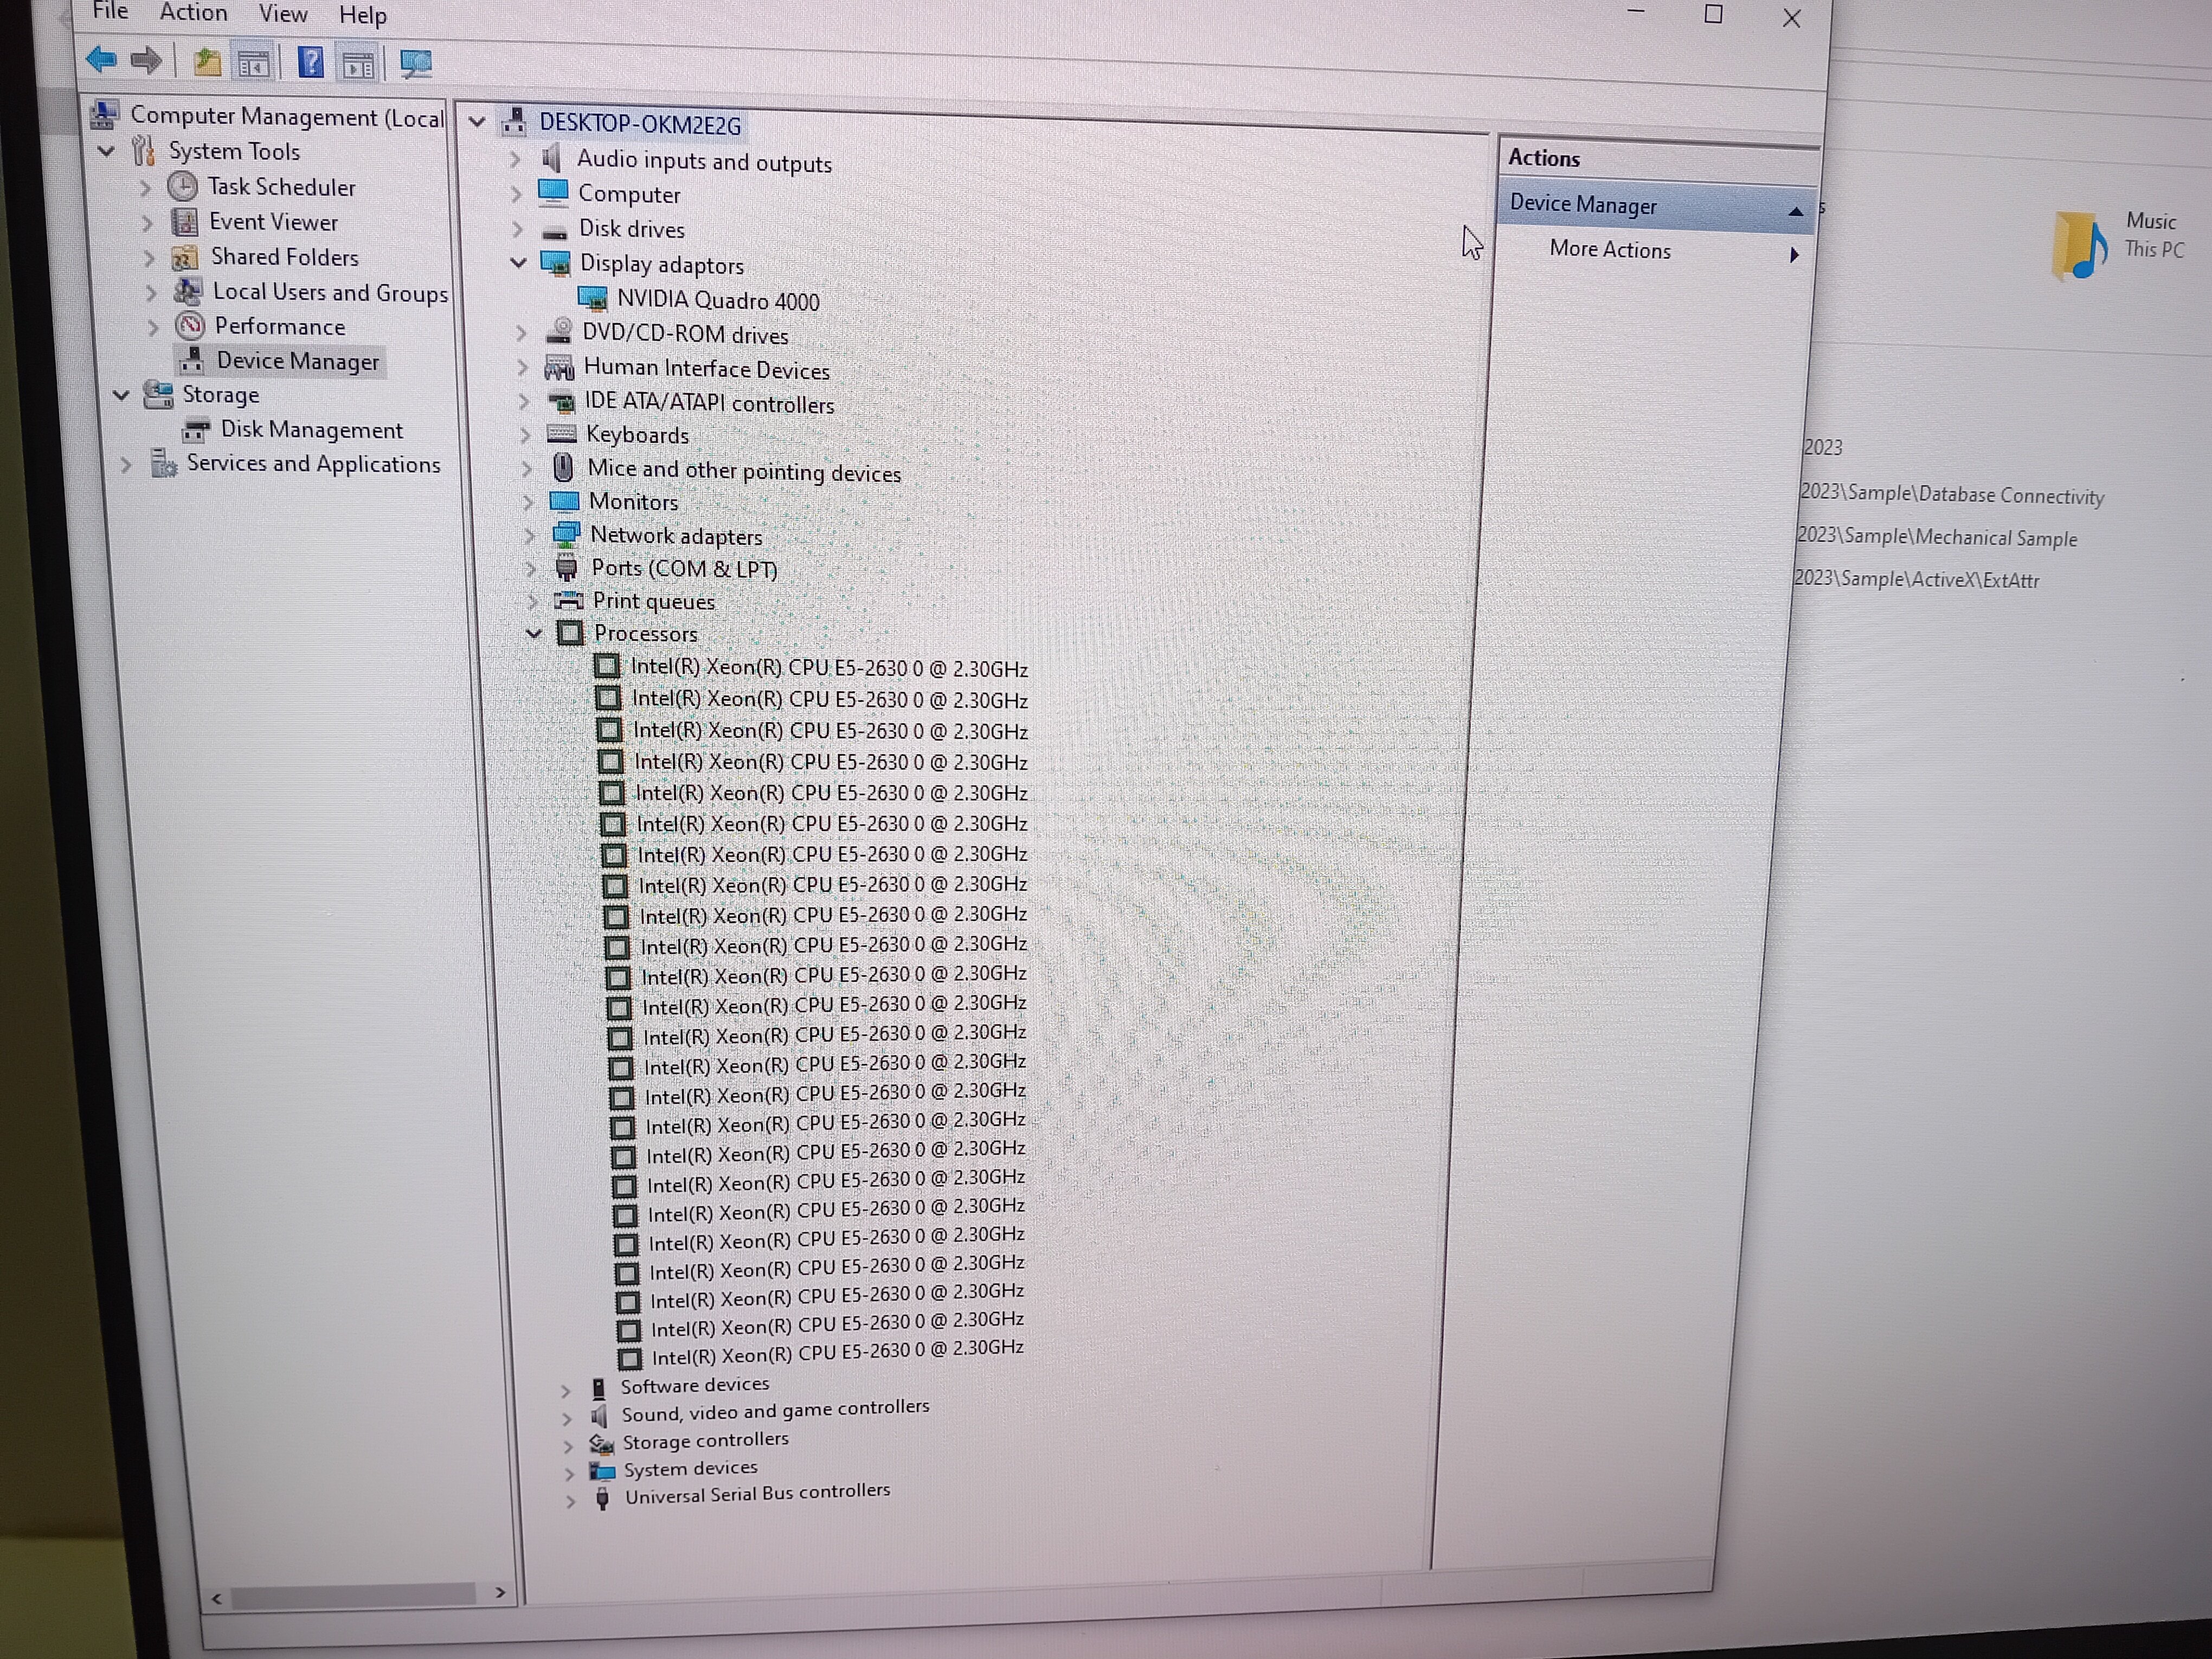Select Device Manager in left tree
The height and width of the screenshot is (1659, 2212).
tap(298, 361)
